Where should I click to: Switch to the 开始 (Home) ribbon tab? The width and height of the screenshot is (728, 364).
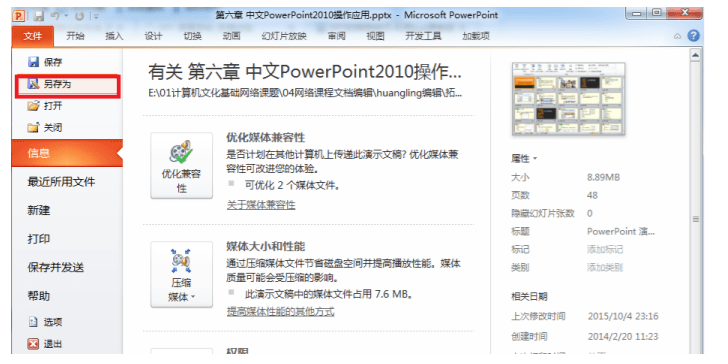(x=75, y=36)
